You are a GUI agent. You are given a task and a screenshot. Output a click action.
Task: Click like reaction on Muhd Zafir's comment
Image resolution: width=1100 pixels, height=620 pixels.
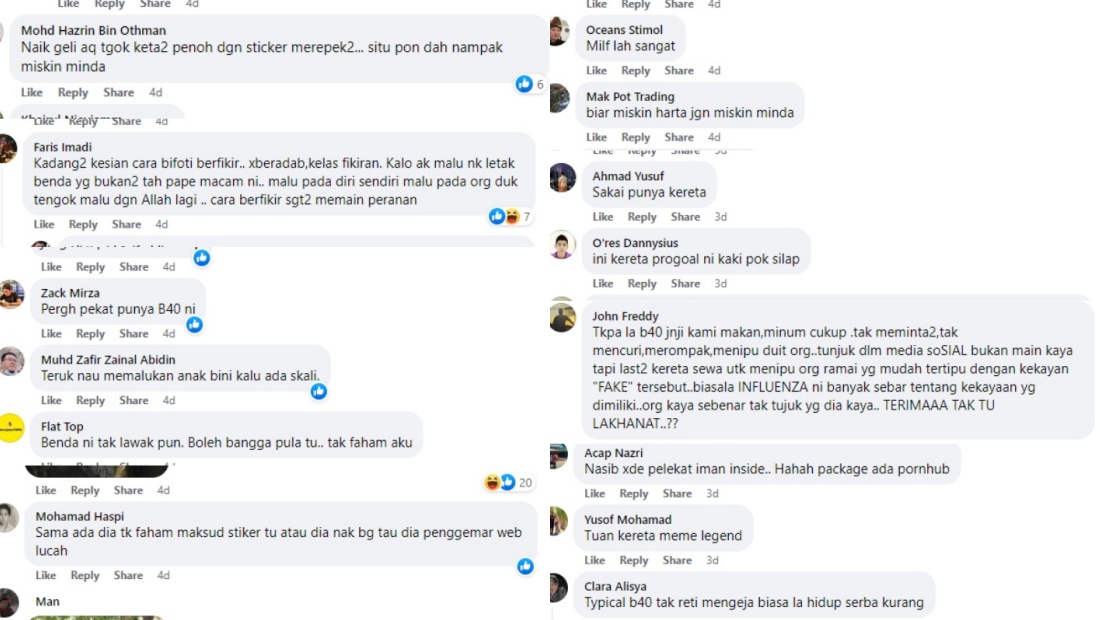pyautogui.click(x=318, y=391)
